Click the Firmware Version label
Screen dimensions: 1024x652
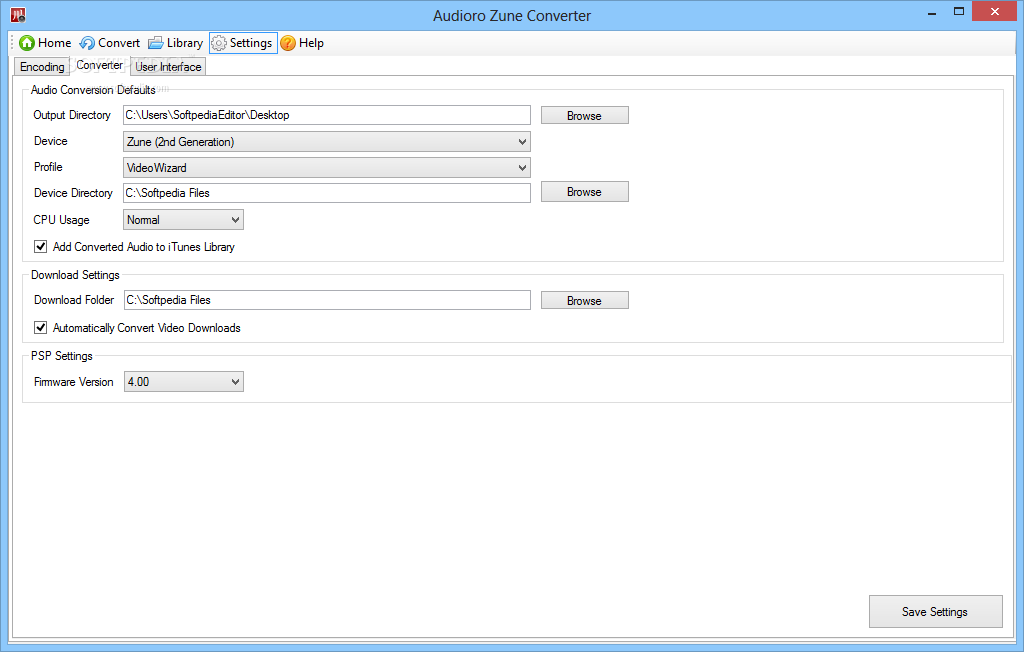click(x=74, y=382)
